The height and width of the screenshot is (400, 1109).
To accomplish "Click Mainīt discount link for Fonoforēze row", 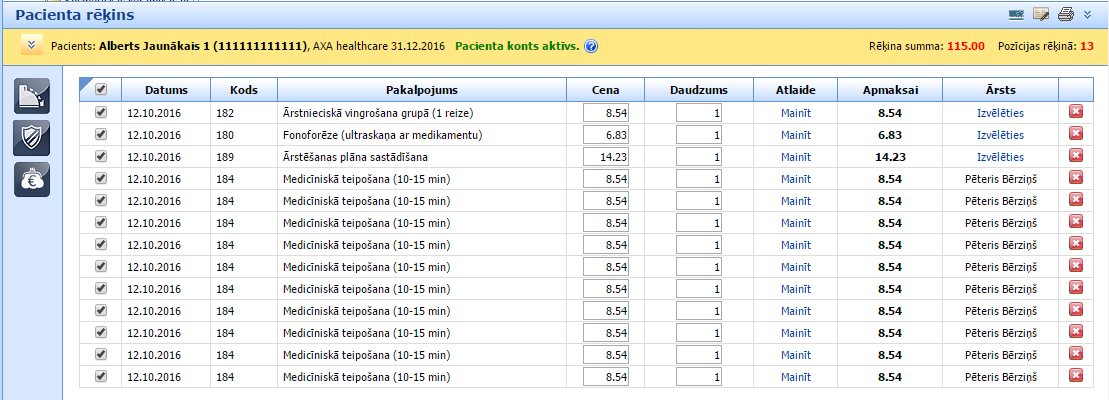I will [795, 135].
